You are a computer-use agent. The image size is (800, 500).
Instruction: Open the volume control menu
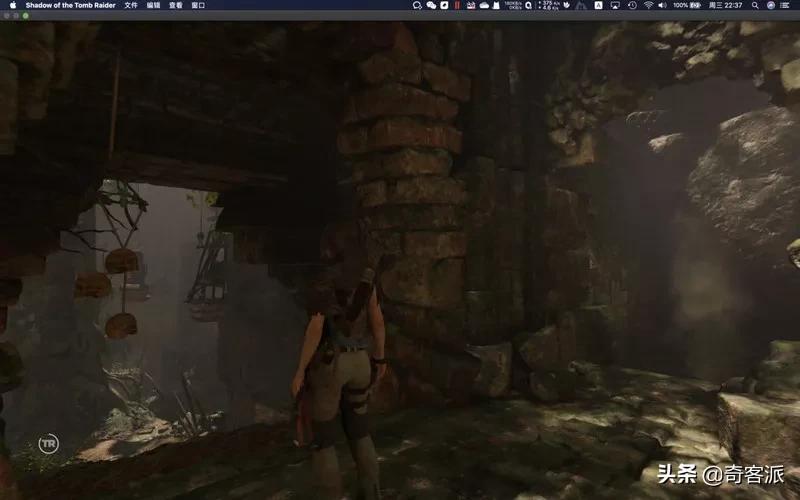click(x=662, y=5)
